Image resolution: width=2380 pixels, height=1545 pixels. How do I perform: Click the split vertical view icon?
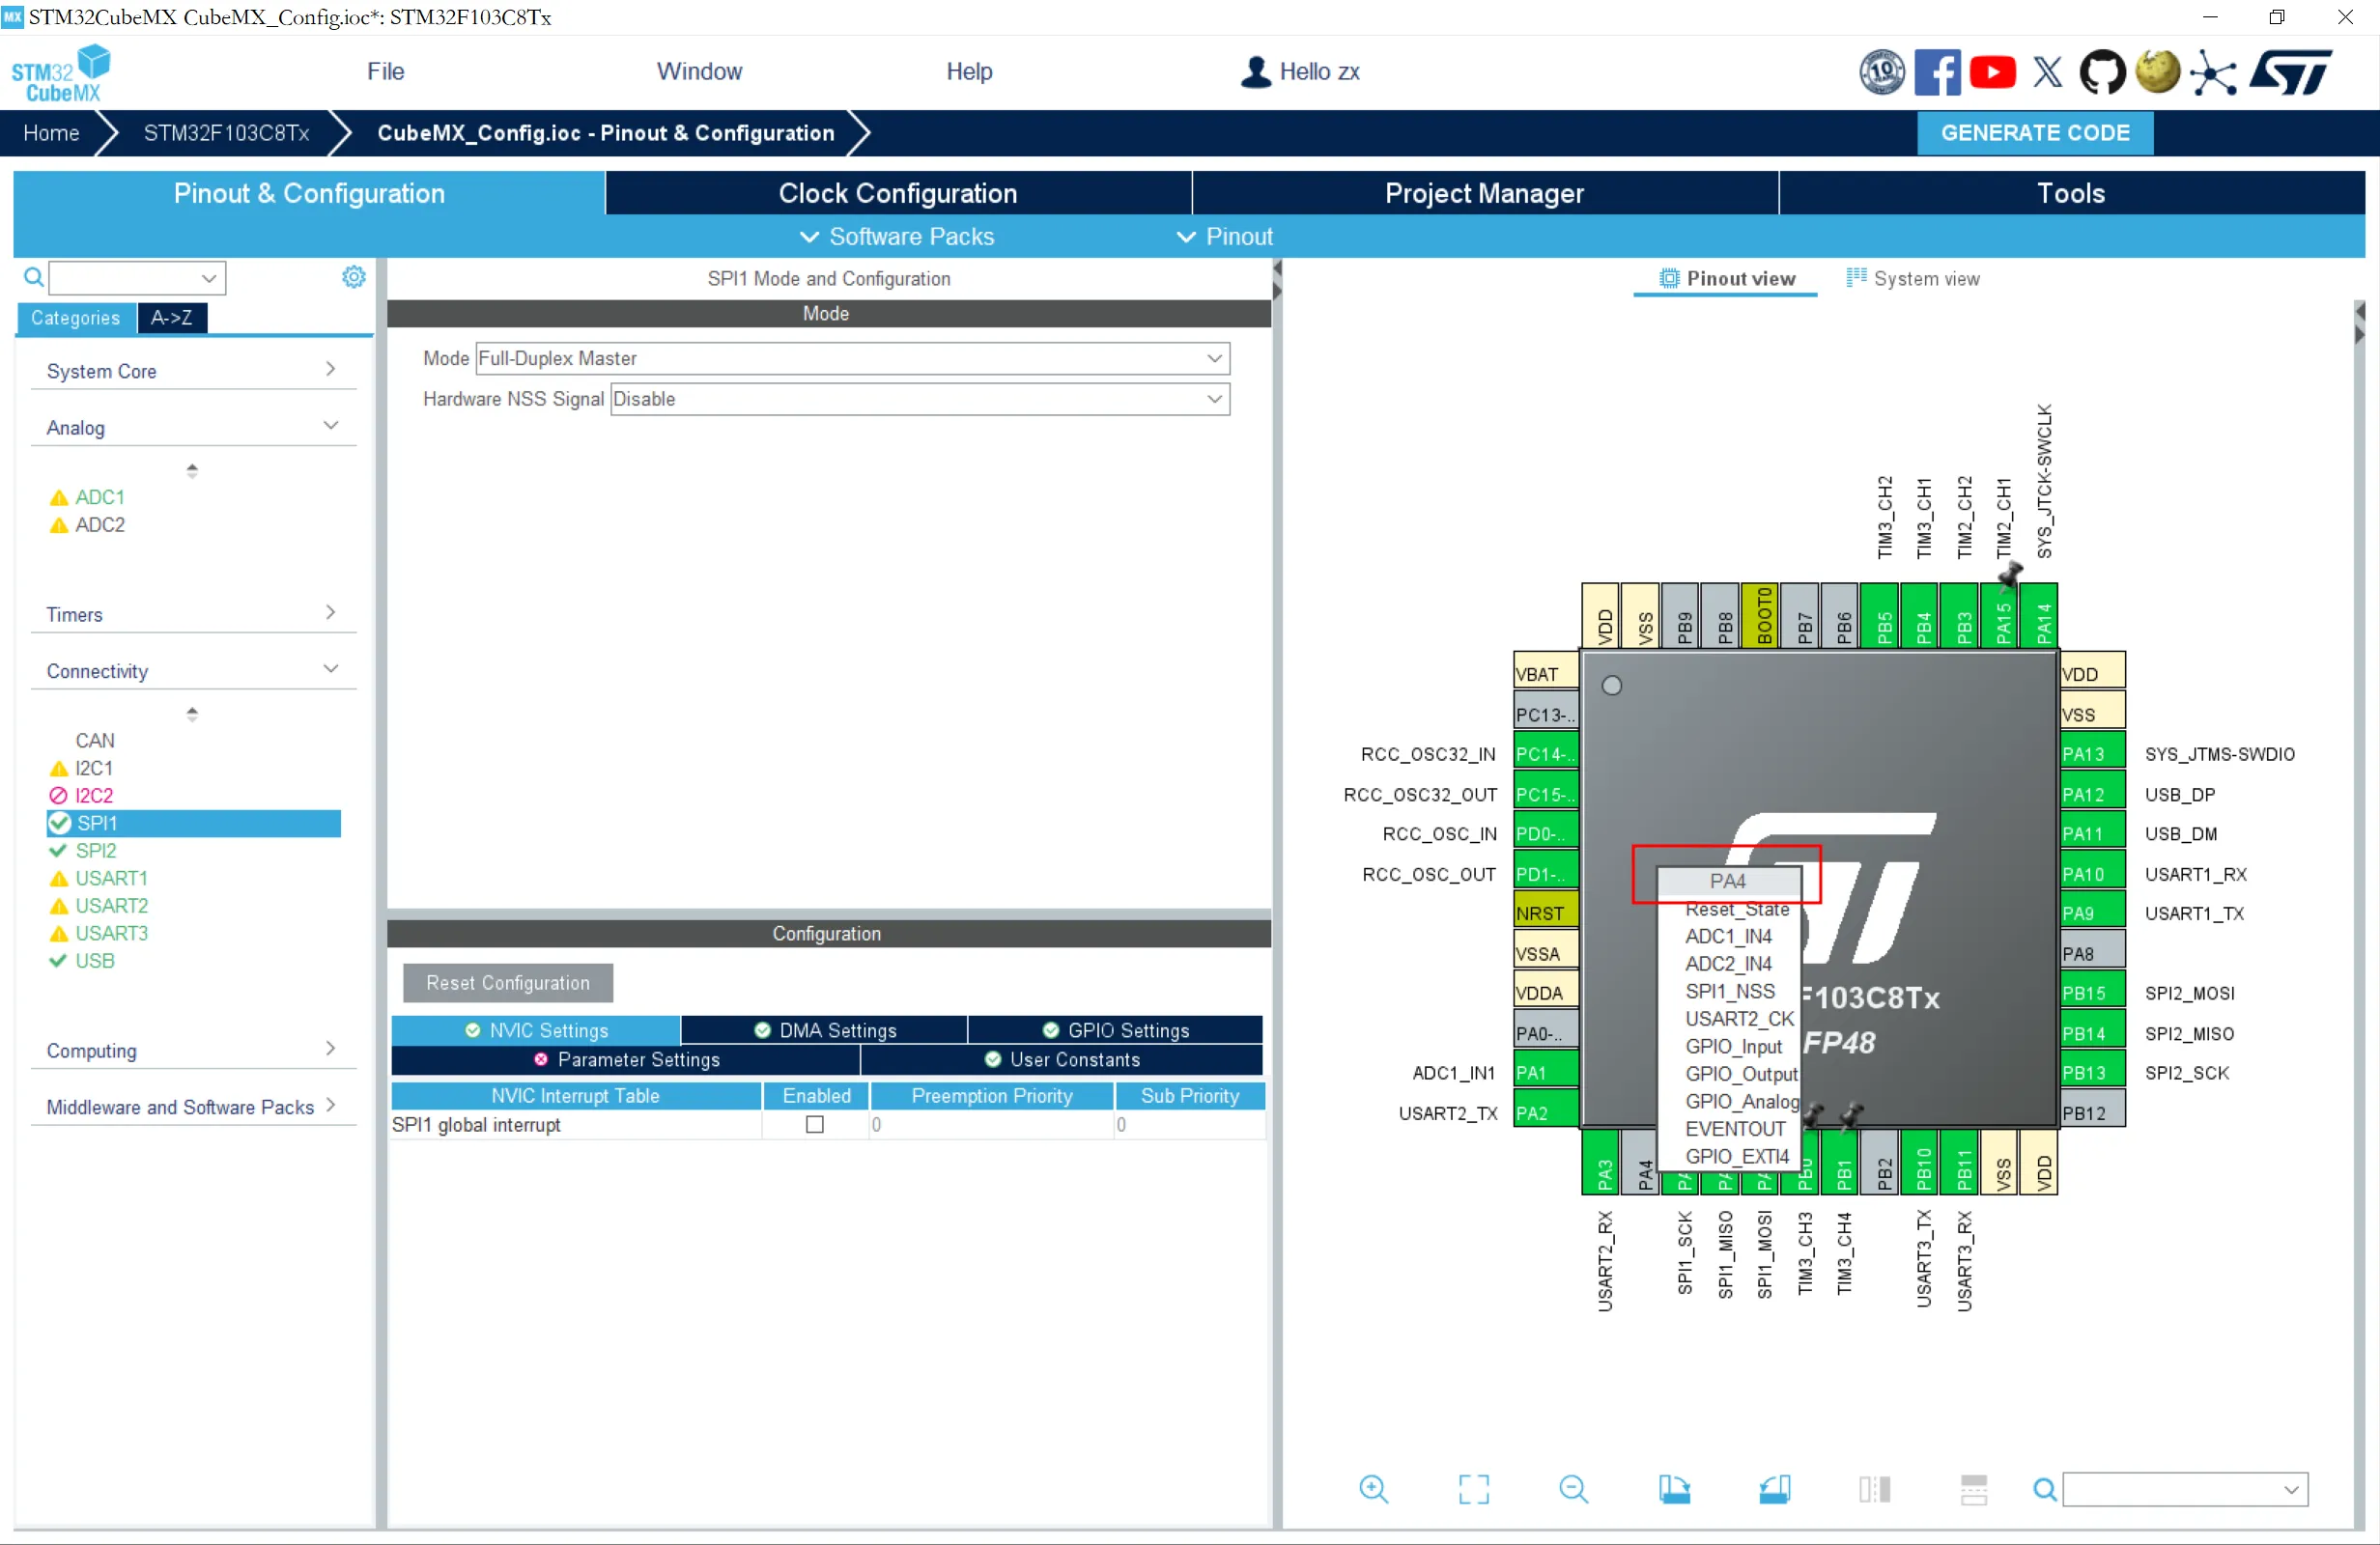(x=1973, y=1489)
